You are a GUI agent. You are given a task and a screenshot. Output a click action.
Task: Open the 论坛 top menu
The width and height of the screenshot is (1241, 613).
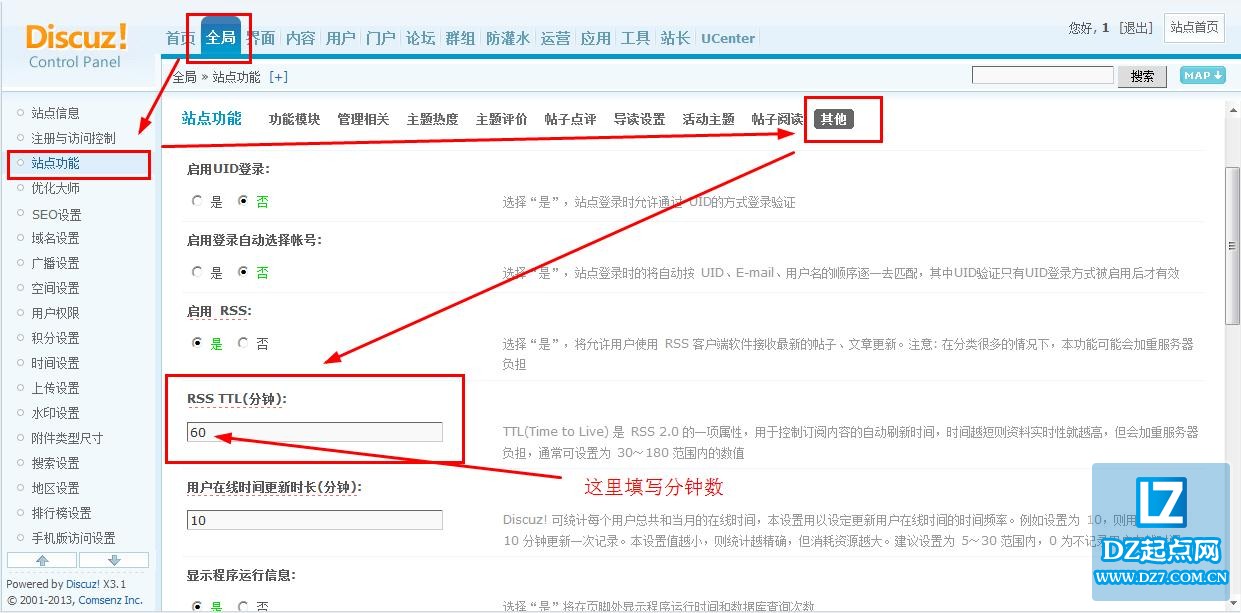[421, 38]
